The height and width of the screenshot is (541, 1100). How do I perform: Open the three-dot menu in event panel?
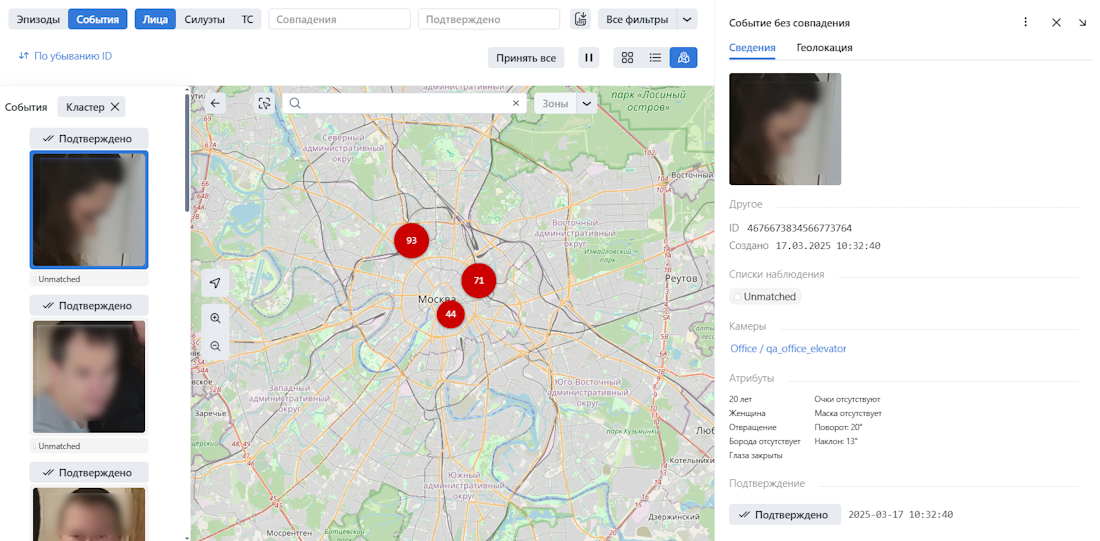point(1025,22)
